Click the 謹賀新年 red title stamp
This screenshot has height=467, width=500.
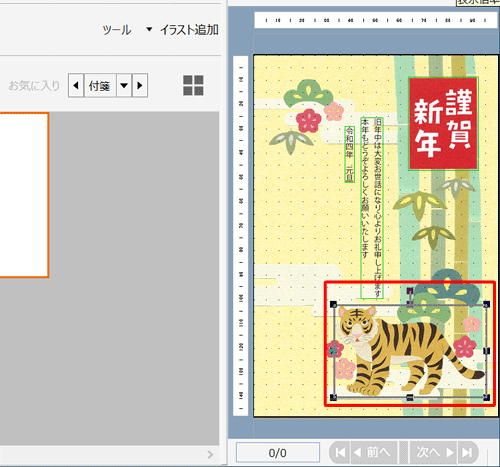coord(443,124)
